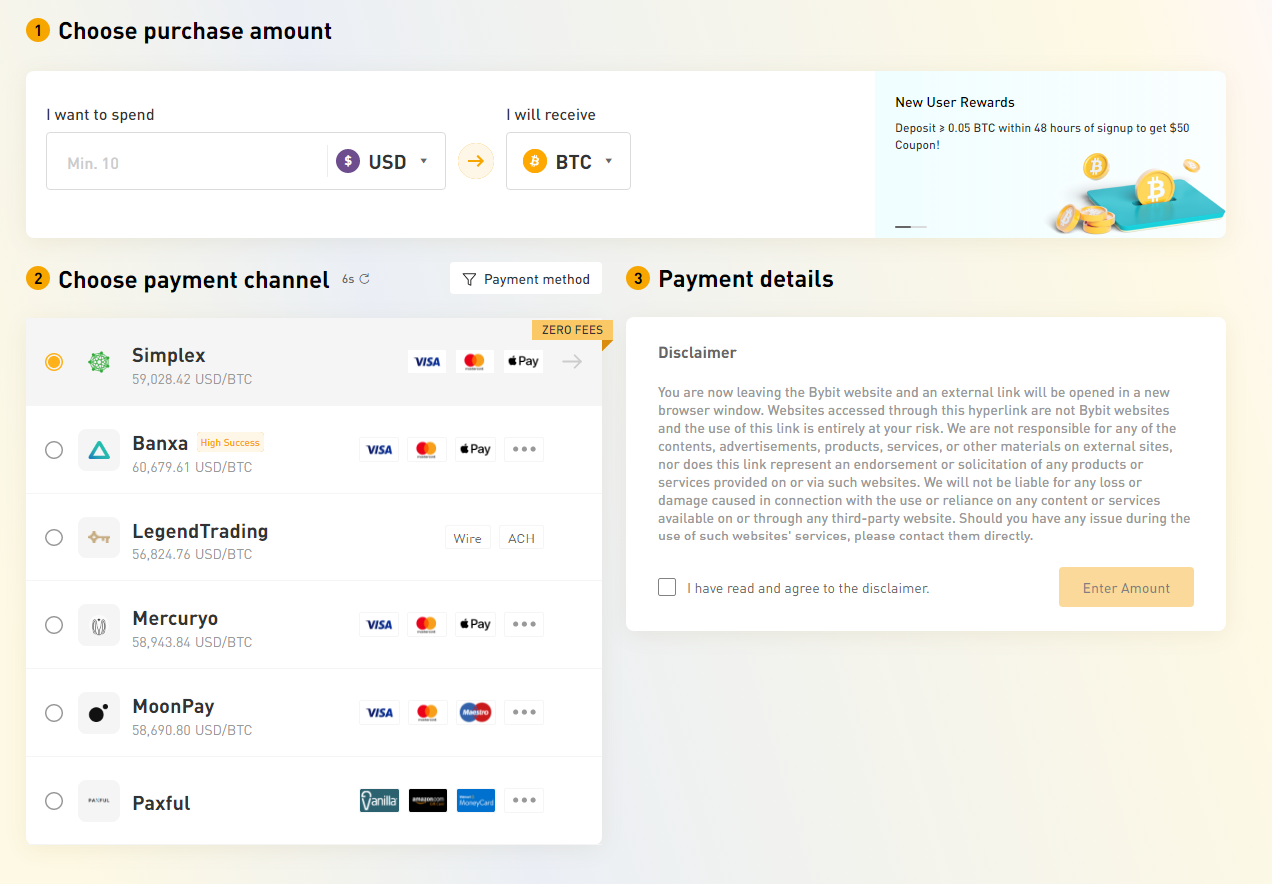This screenshot has width=1272, height=884.
Task: Click the Mercuryo logo icon
Action: click(98, 625)
